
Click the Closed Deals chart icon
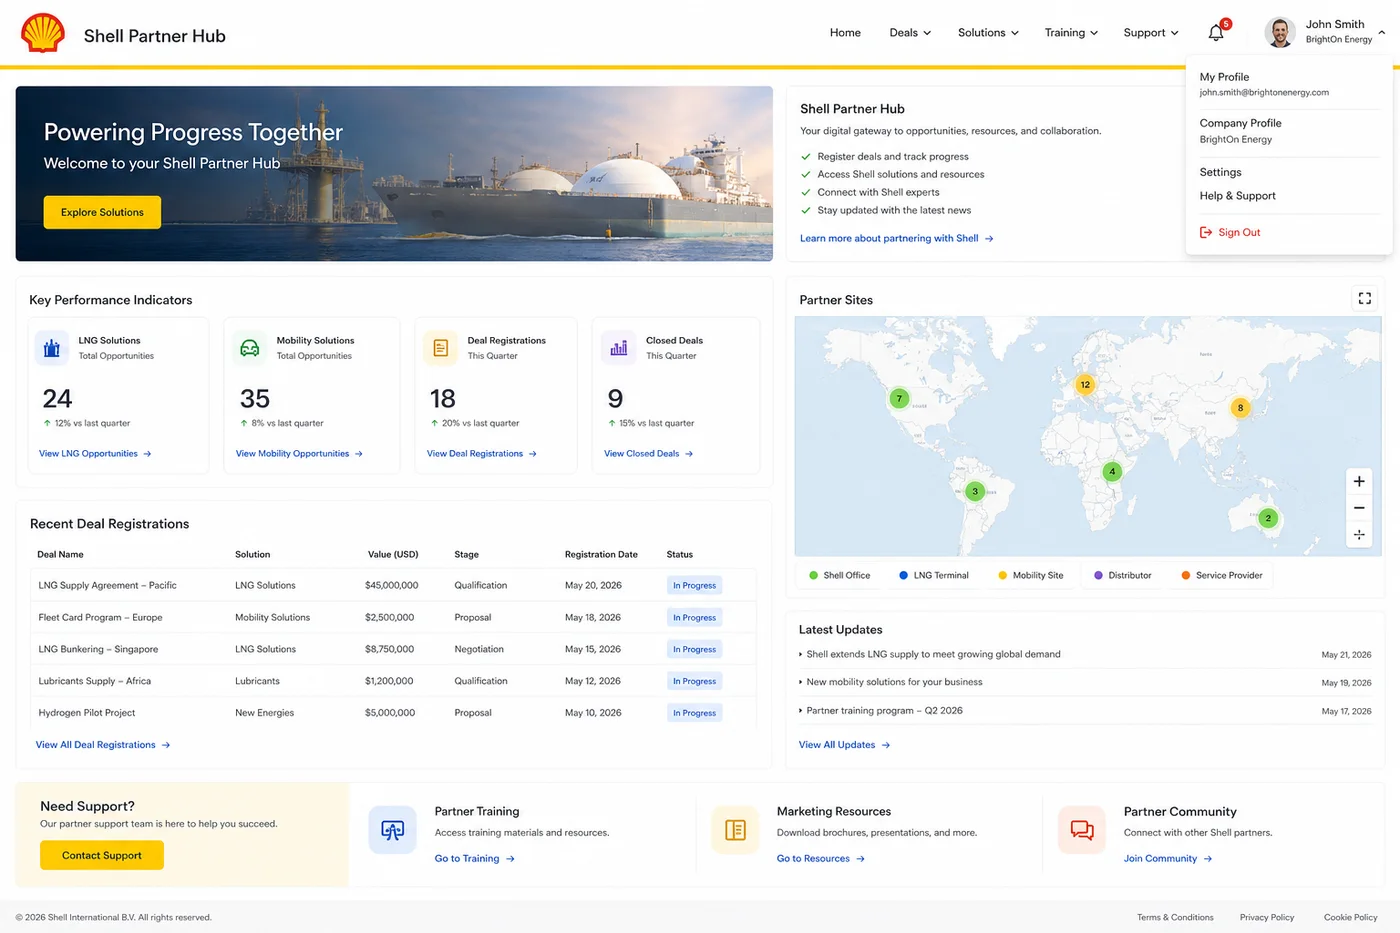tap(619, 348)
